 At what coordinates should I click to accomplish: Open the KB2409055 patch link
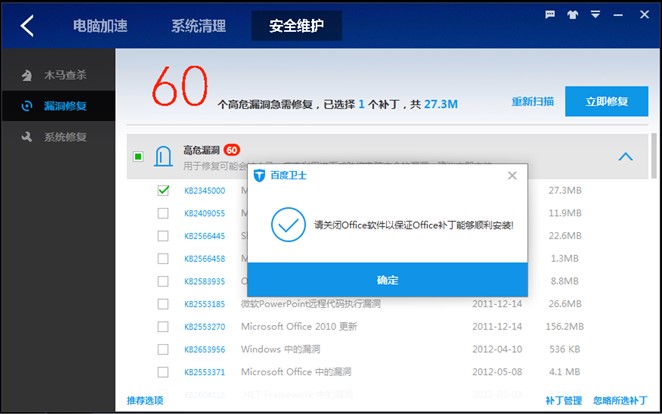point(205,214)
